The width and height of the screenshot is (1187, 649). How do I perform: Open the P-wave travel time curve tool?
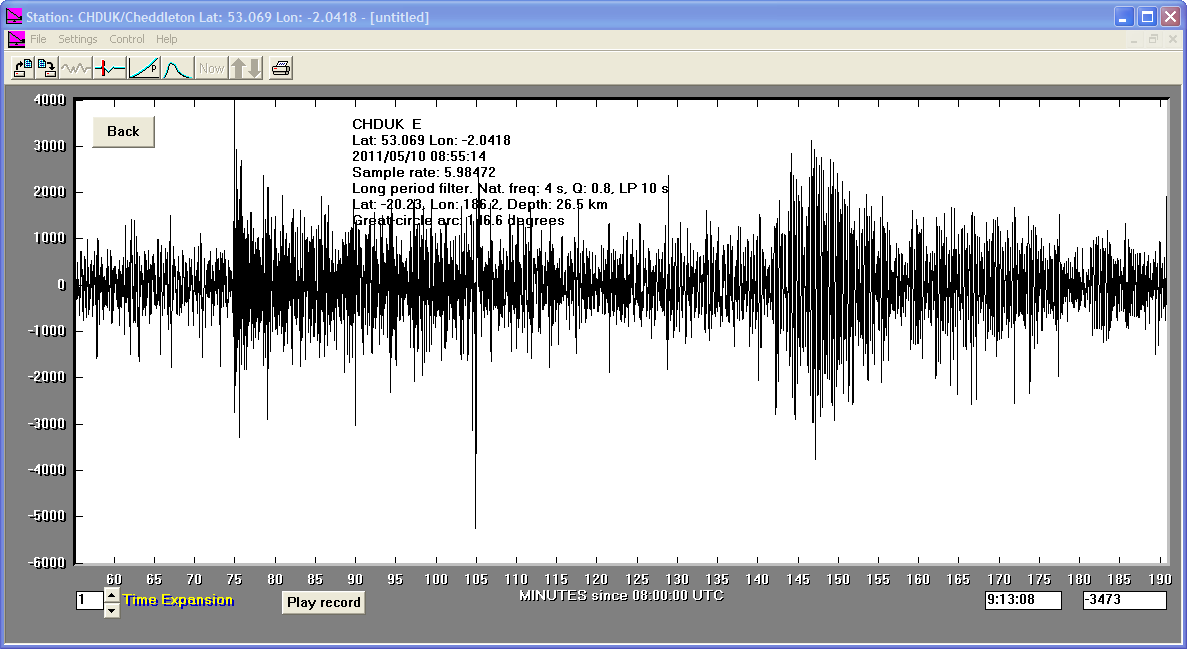coord(144,68)
